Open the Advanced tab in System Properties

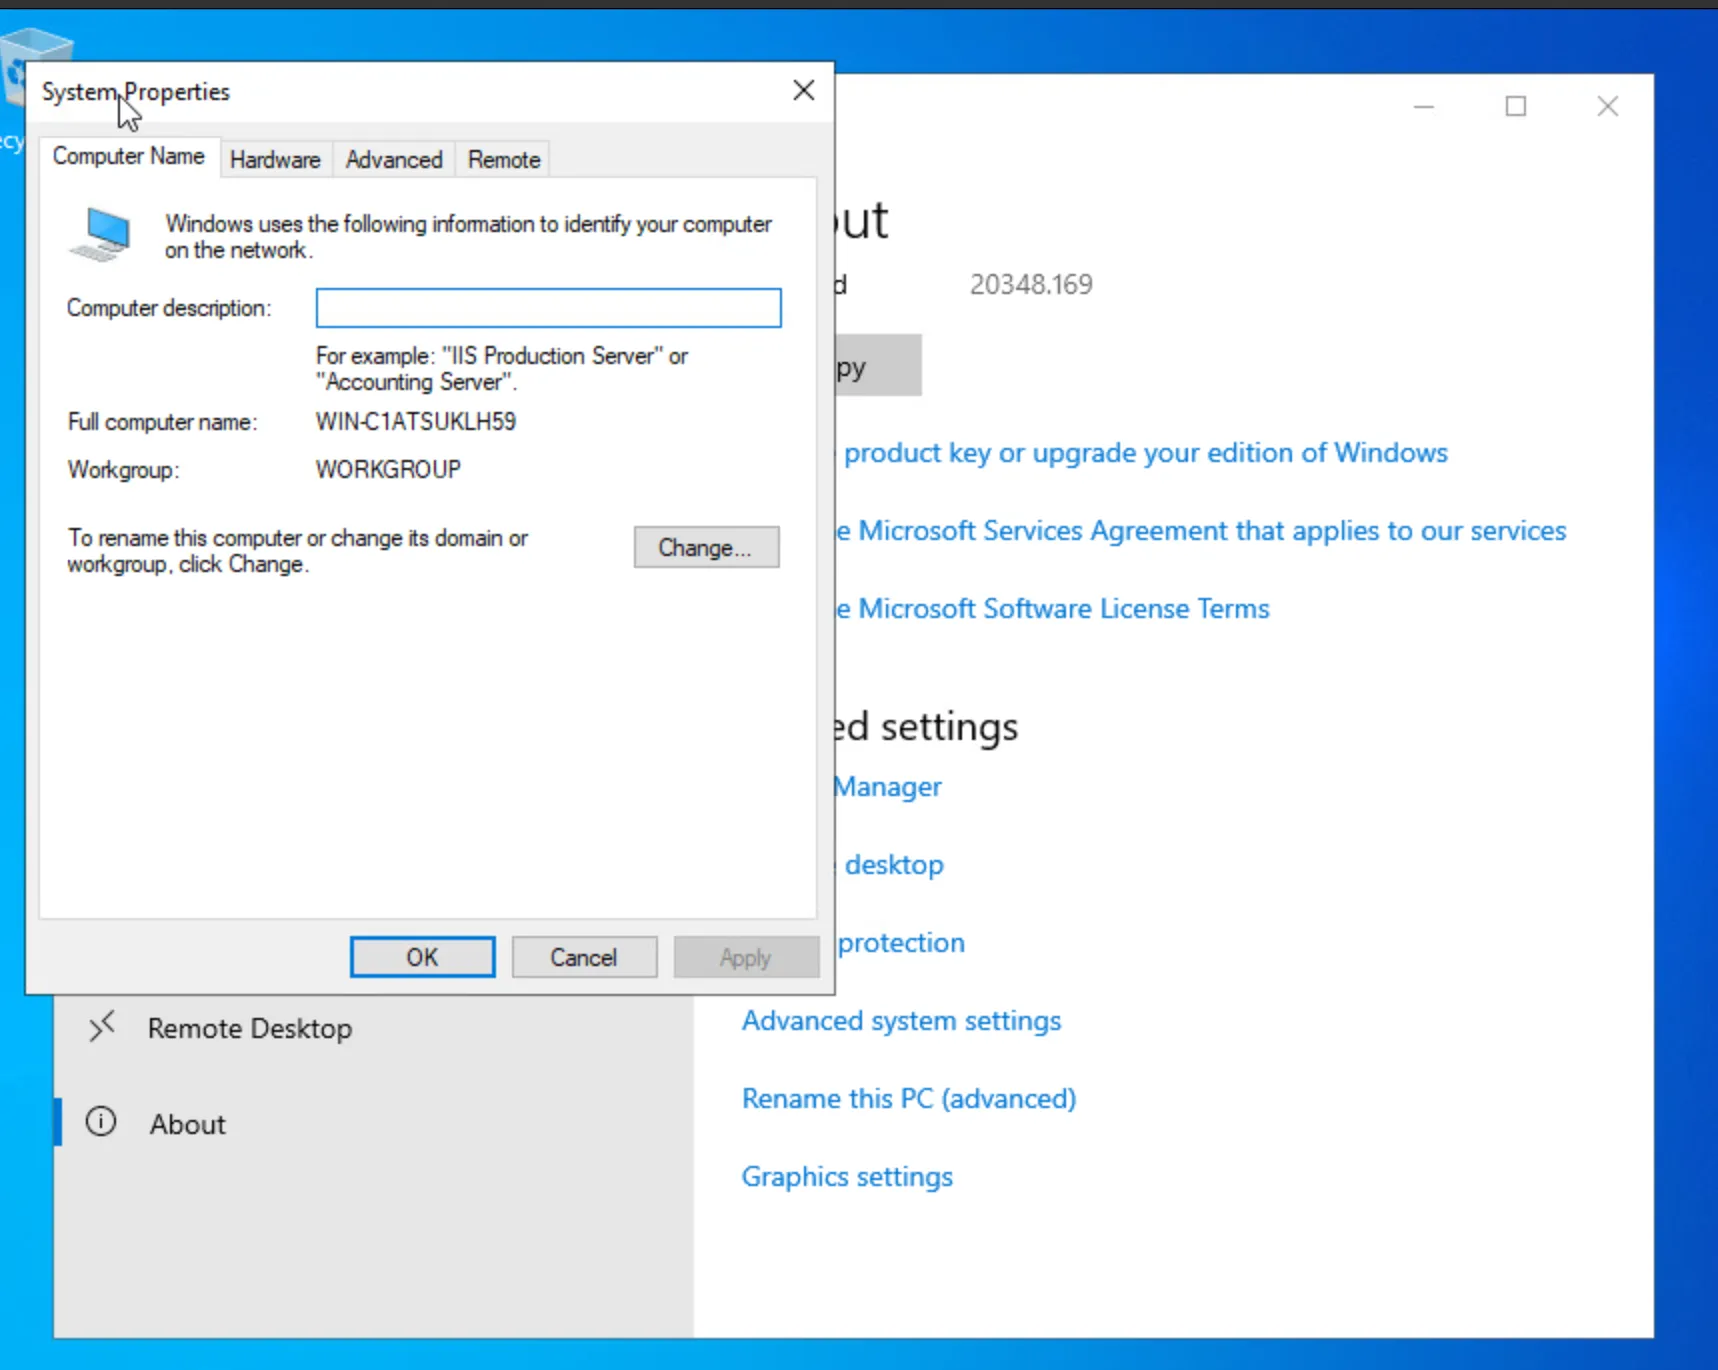coord(394,160)
